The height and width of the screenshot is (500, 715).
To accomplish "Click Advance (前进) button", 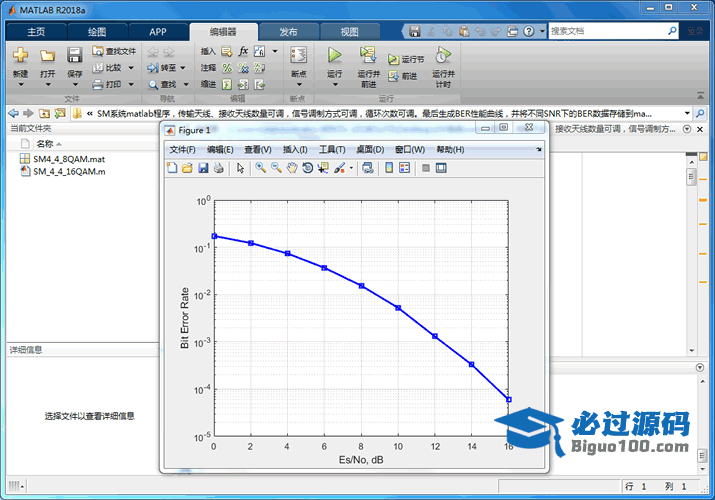I will [403, 76].
